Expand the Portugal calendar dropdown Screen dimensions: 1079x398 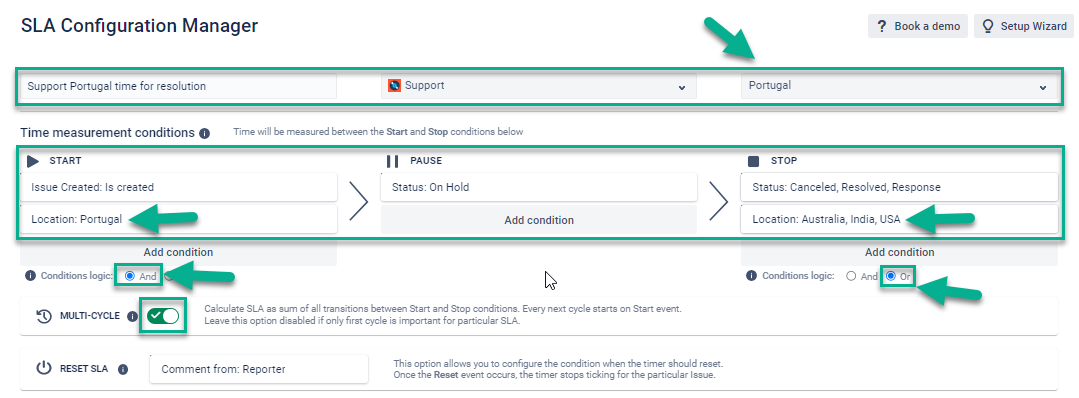[899, 86]
